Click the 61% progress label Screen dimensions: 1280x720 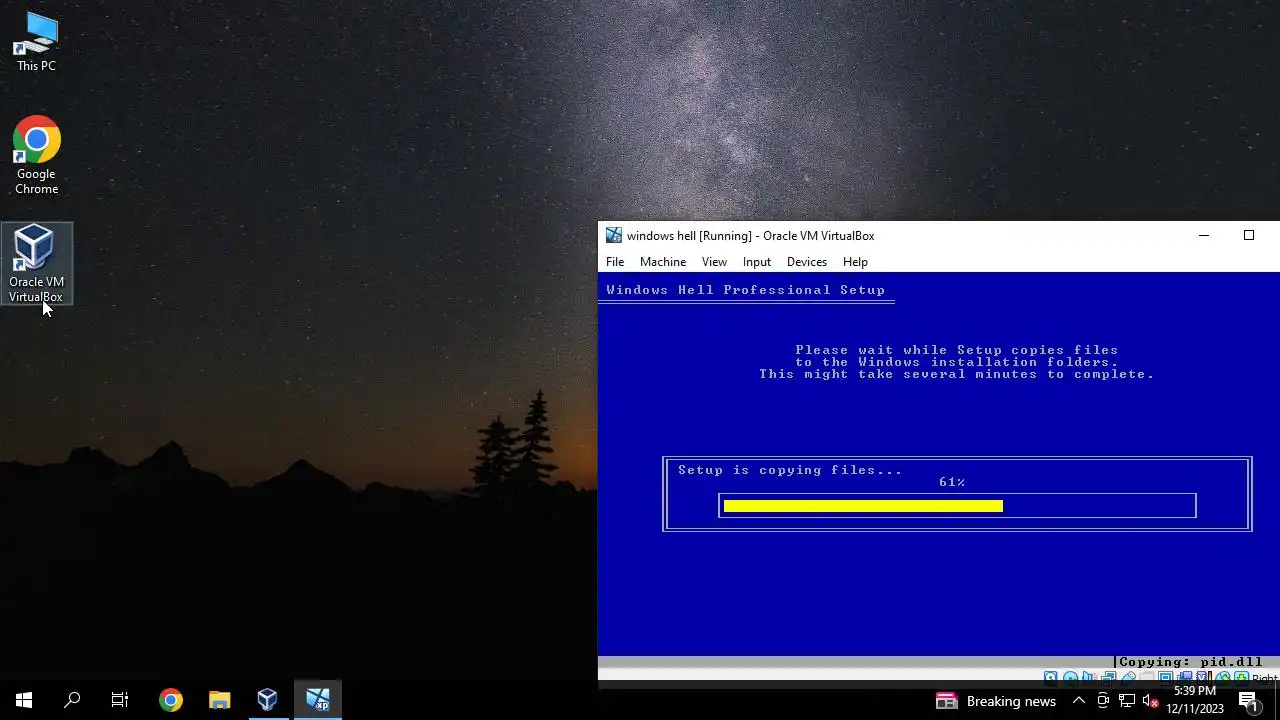point(952,482)
